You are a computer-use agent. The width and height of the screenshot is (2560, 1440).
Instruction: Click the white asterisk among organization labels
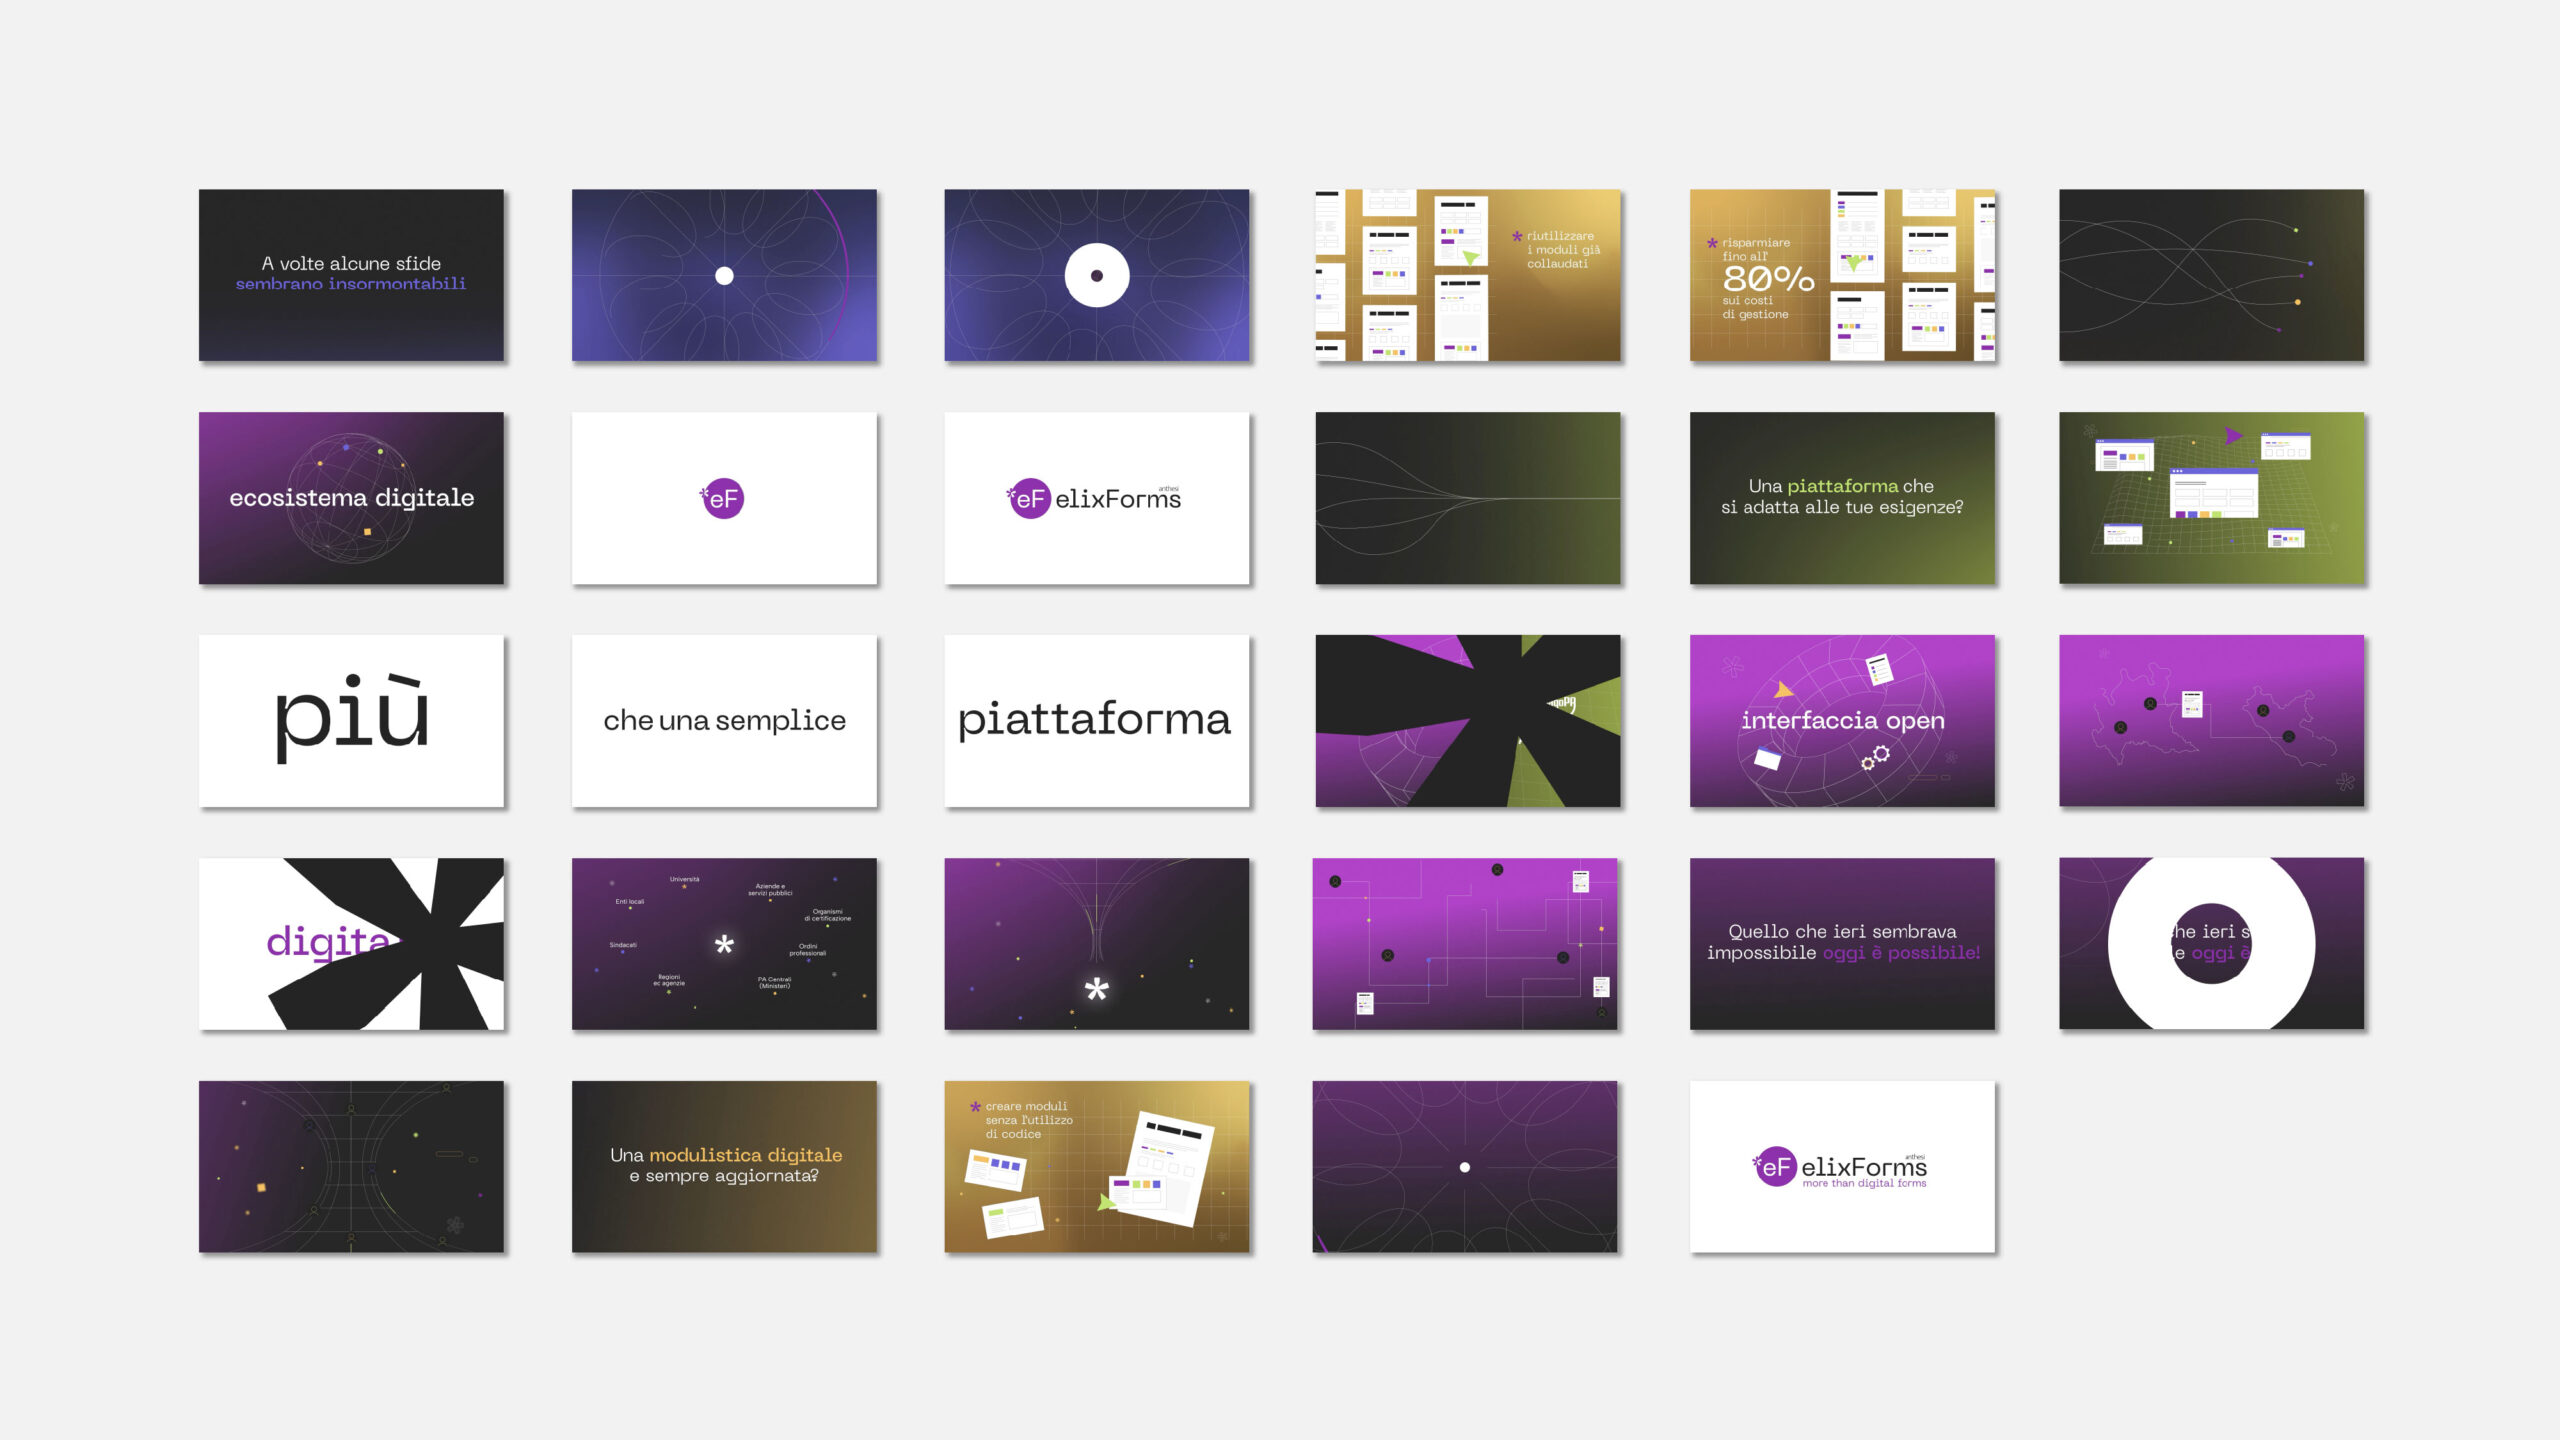pos(724,944)
